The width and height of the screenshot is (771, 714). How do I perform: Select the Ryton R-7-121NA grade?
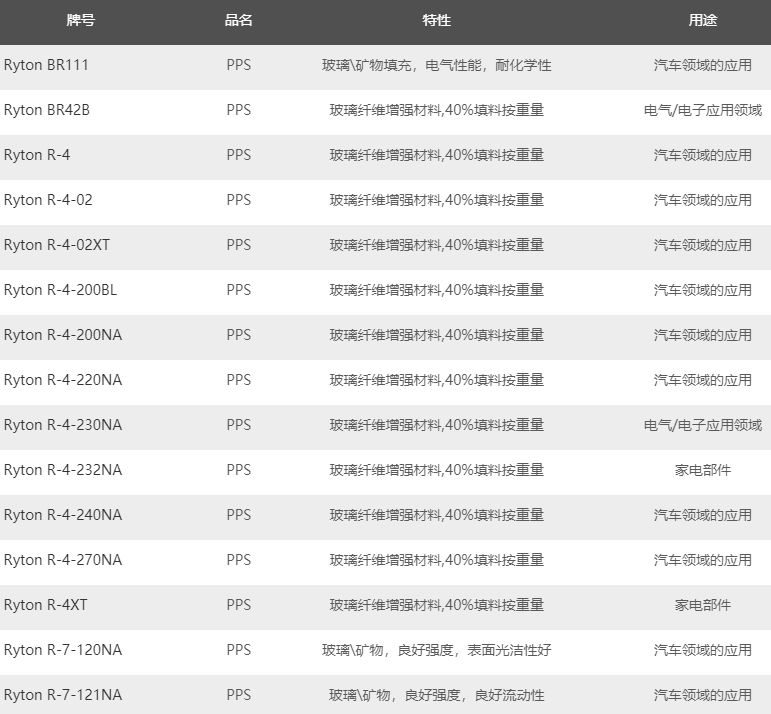tap(63, 695)
